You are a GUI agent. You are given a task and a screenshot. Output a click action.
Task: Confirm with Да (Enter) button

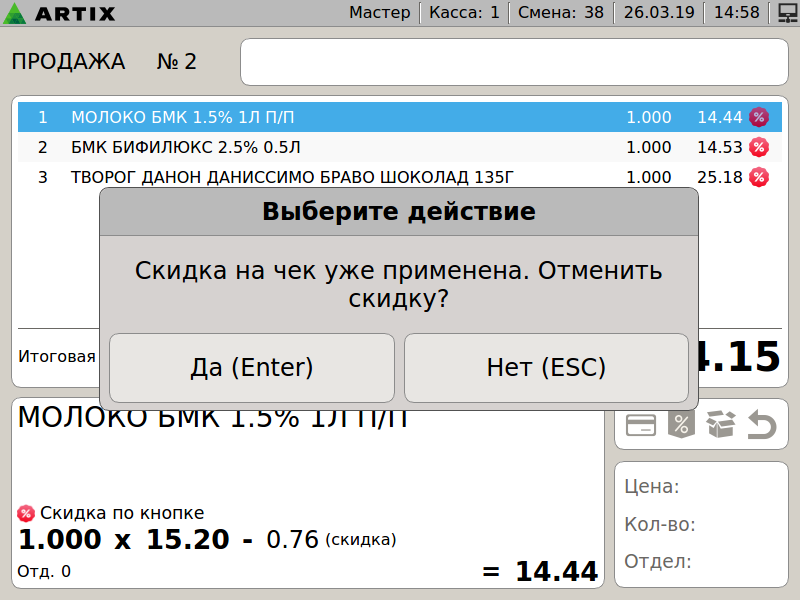[252, 368]
